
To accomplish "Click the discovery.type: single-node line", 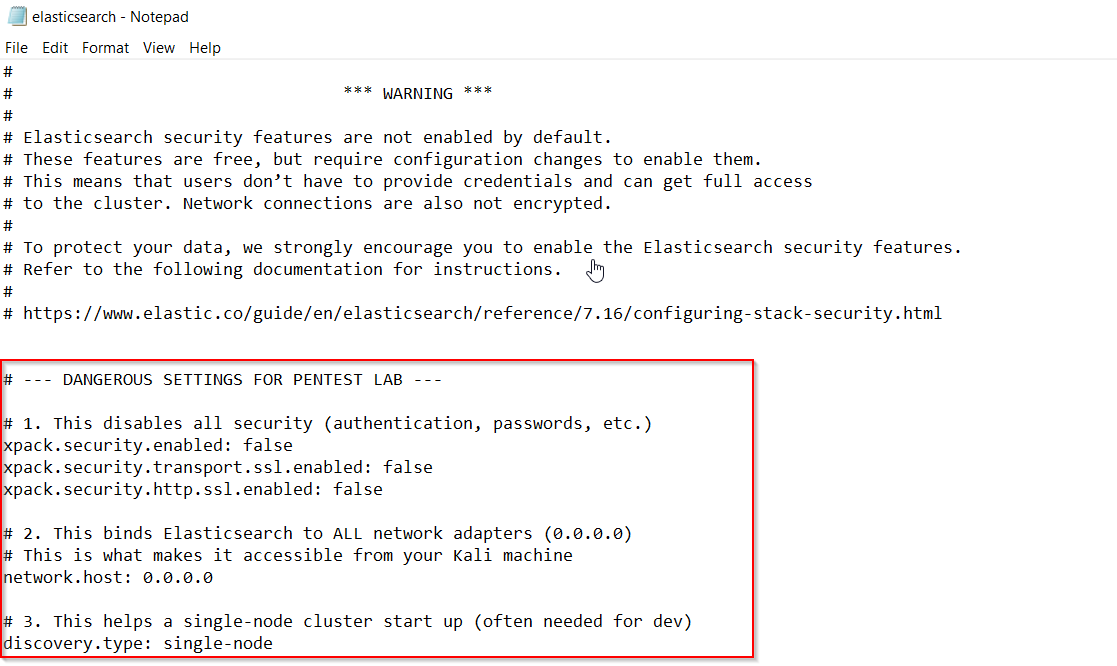I will tap(138, 643).
